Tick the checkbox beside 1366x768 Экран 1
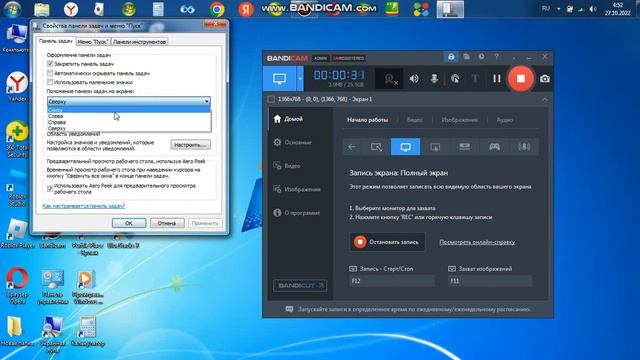 [x=271, y=99]
